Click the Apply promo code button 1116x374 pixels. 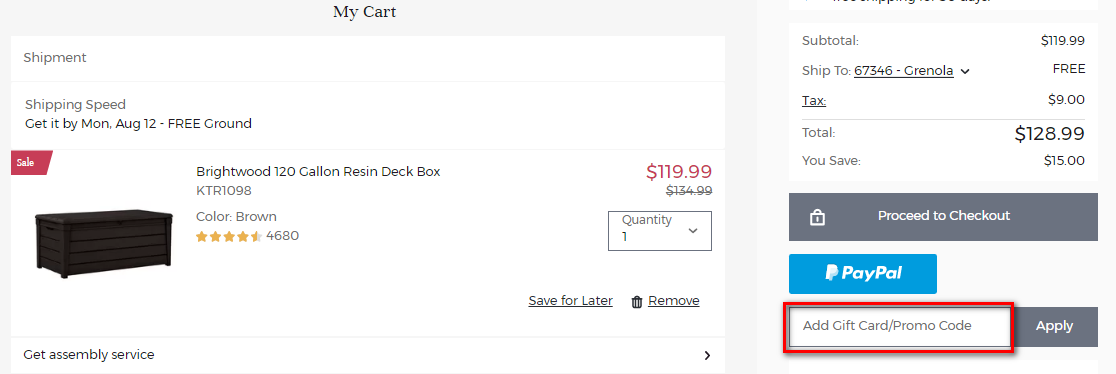(1054, 326)
